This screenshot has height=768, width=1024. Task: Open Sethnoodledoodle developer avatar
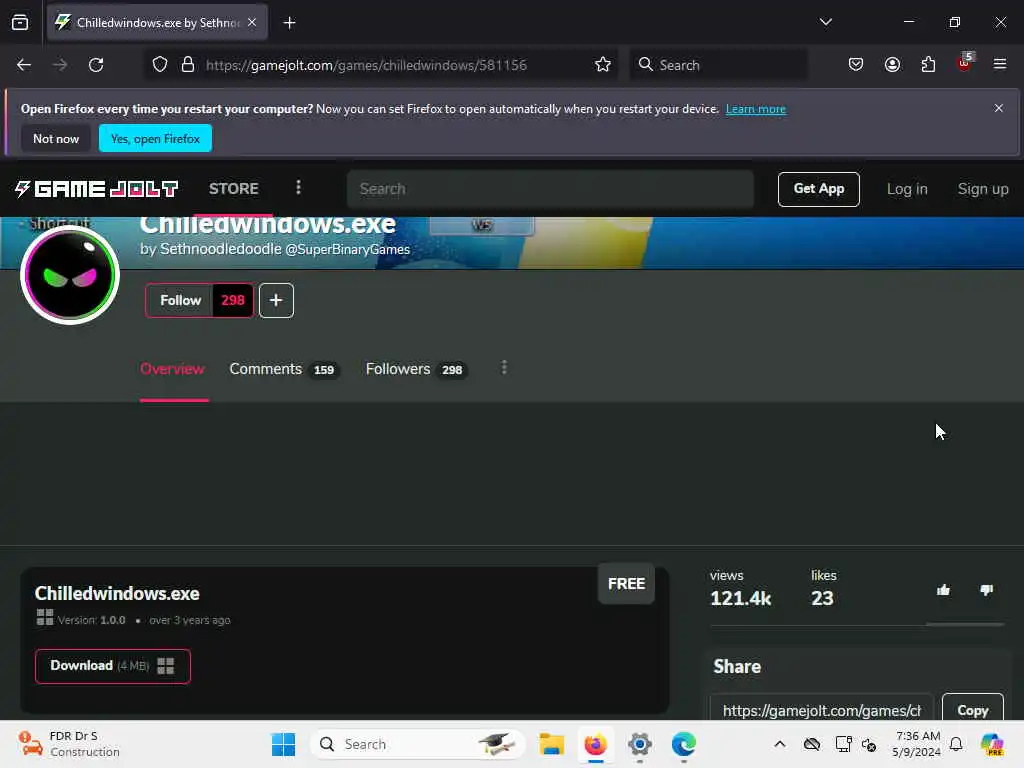tap(70, 275)
